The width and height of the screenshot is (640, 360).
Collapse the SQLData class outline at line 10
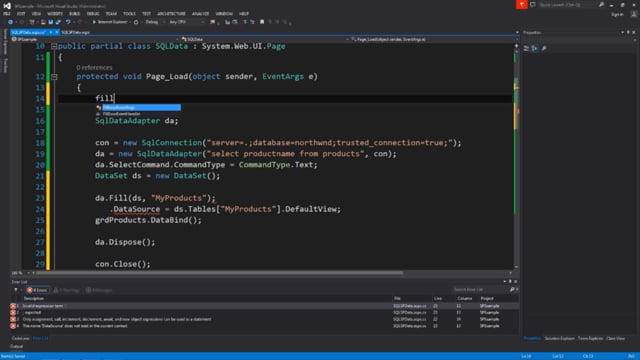click(54, 47)
